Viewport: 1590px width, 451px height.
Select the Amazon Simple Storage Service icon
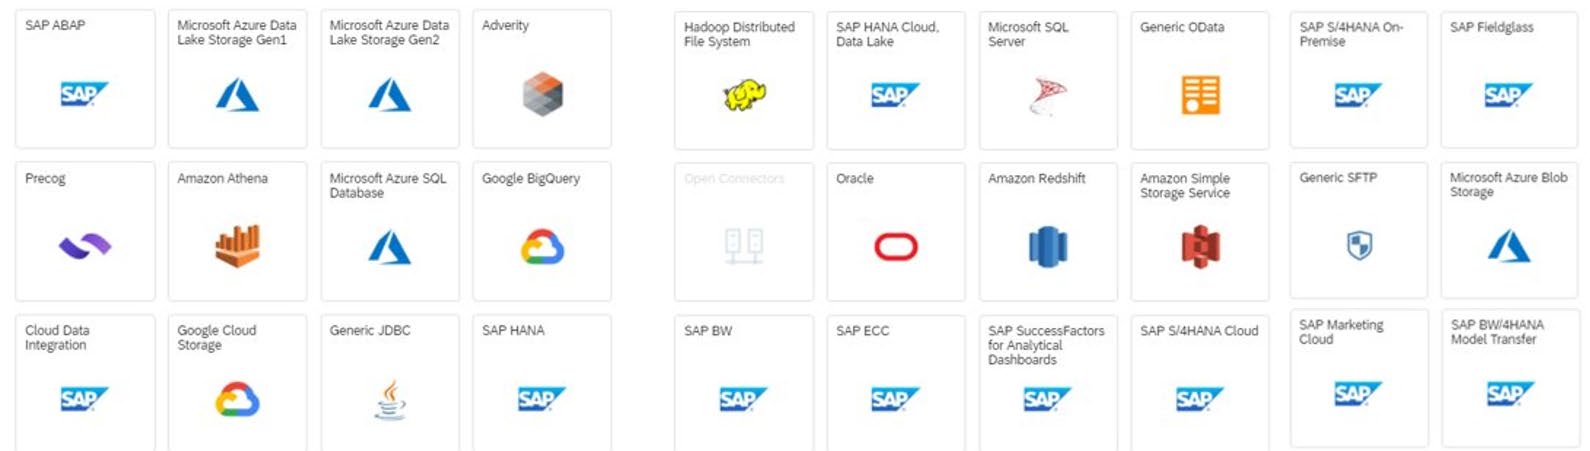1200,247
